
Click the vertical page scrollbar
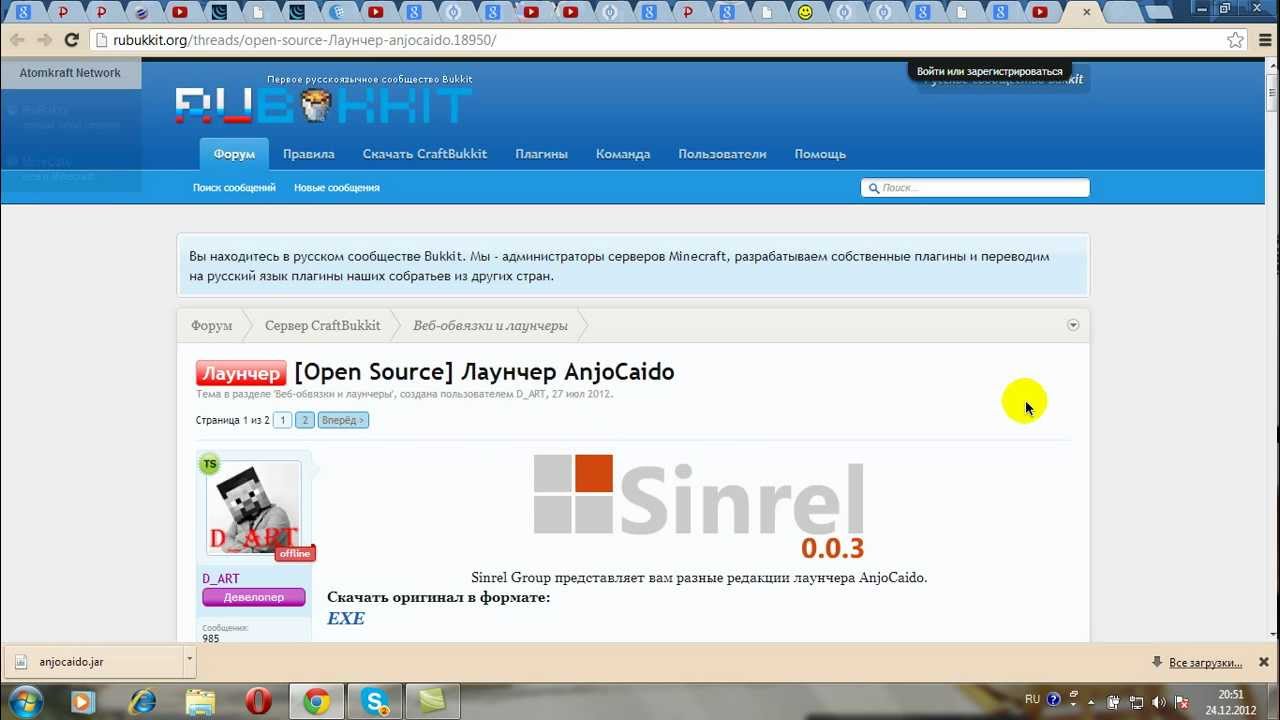1272,350
